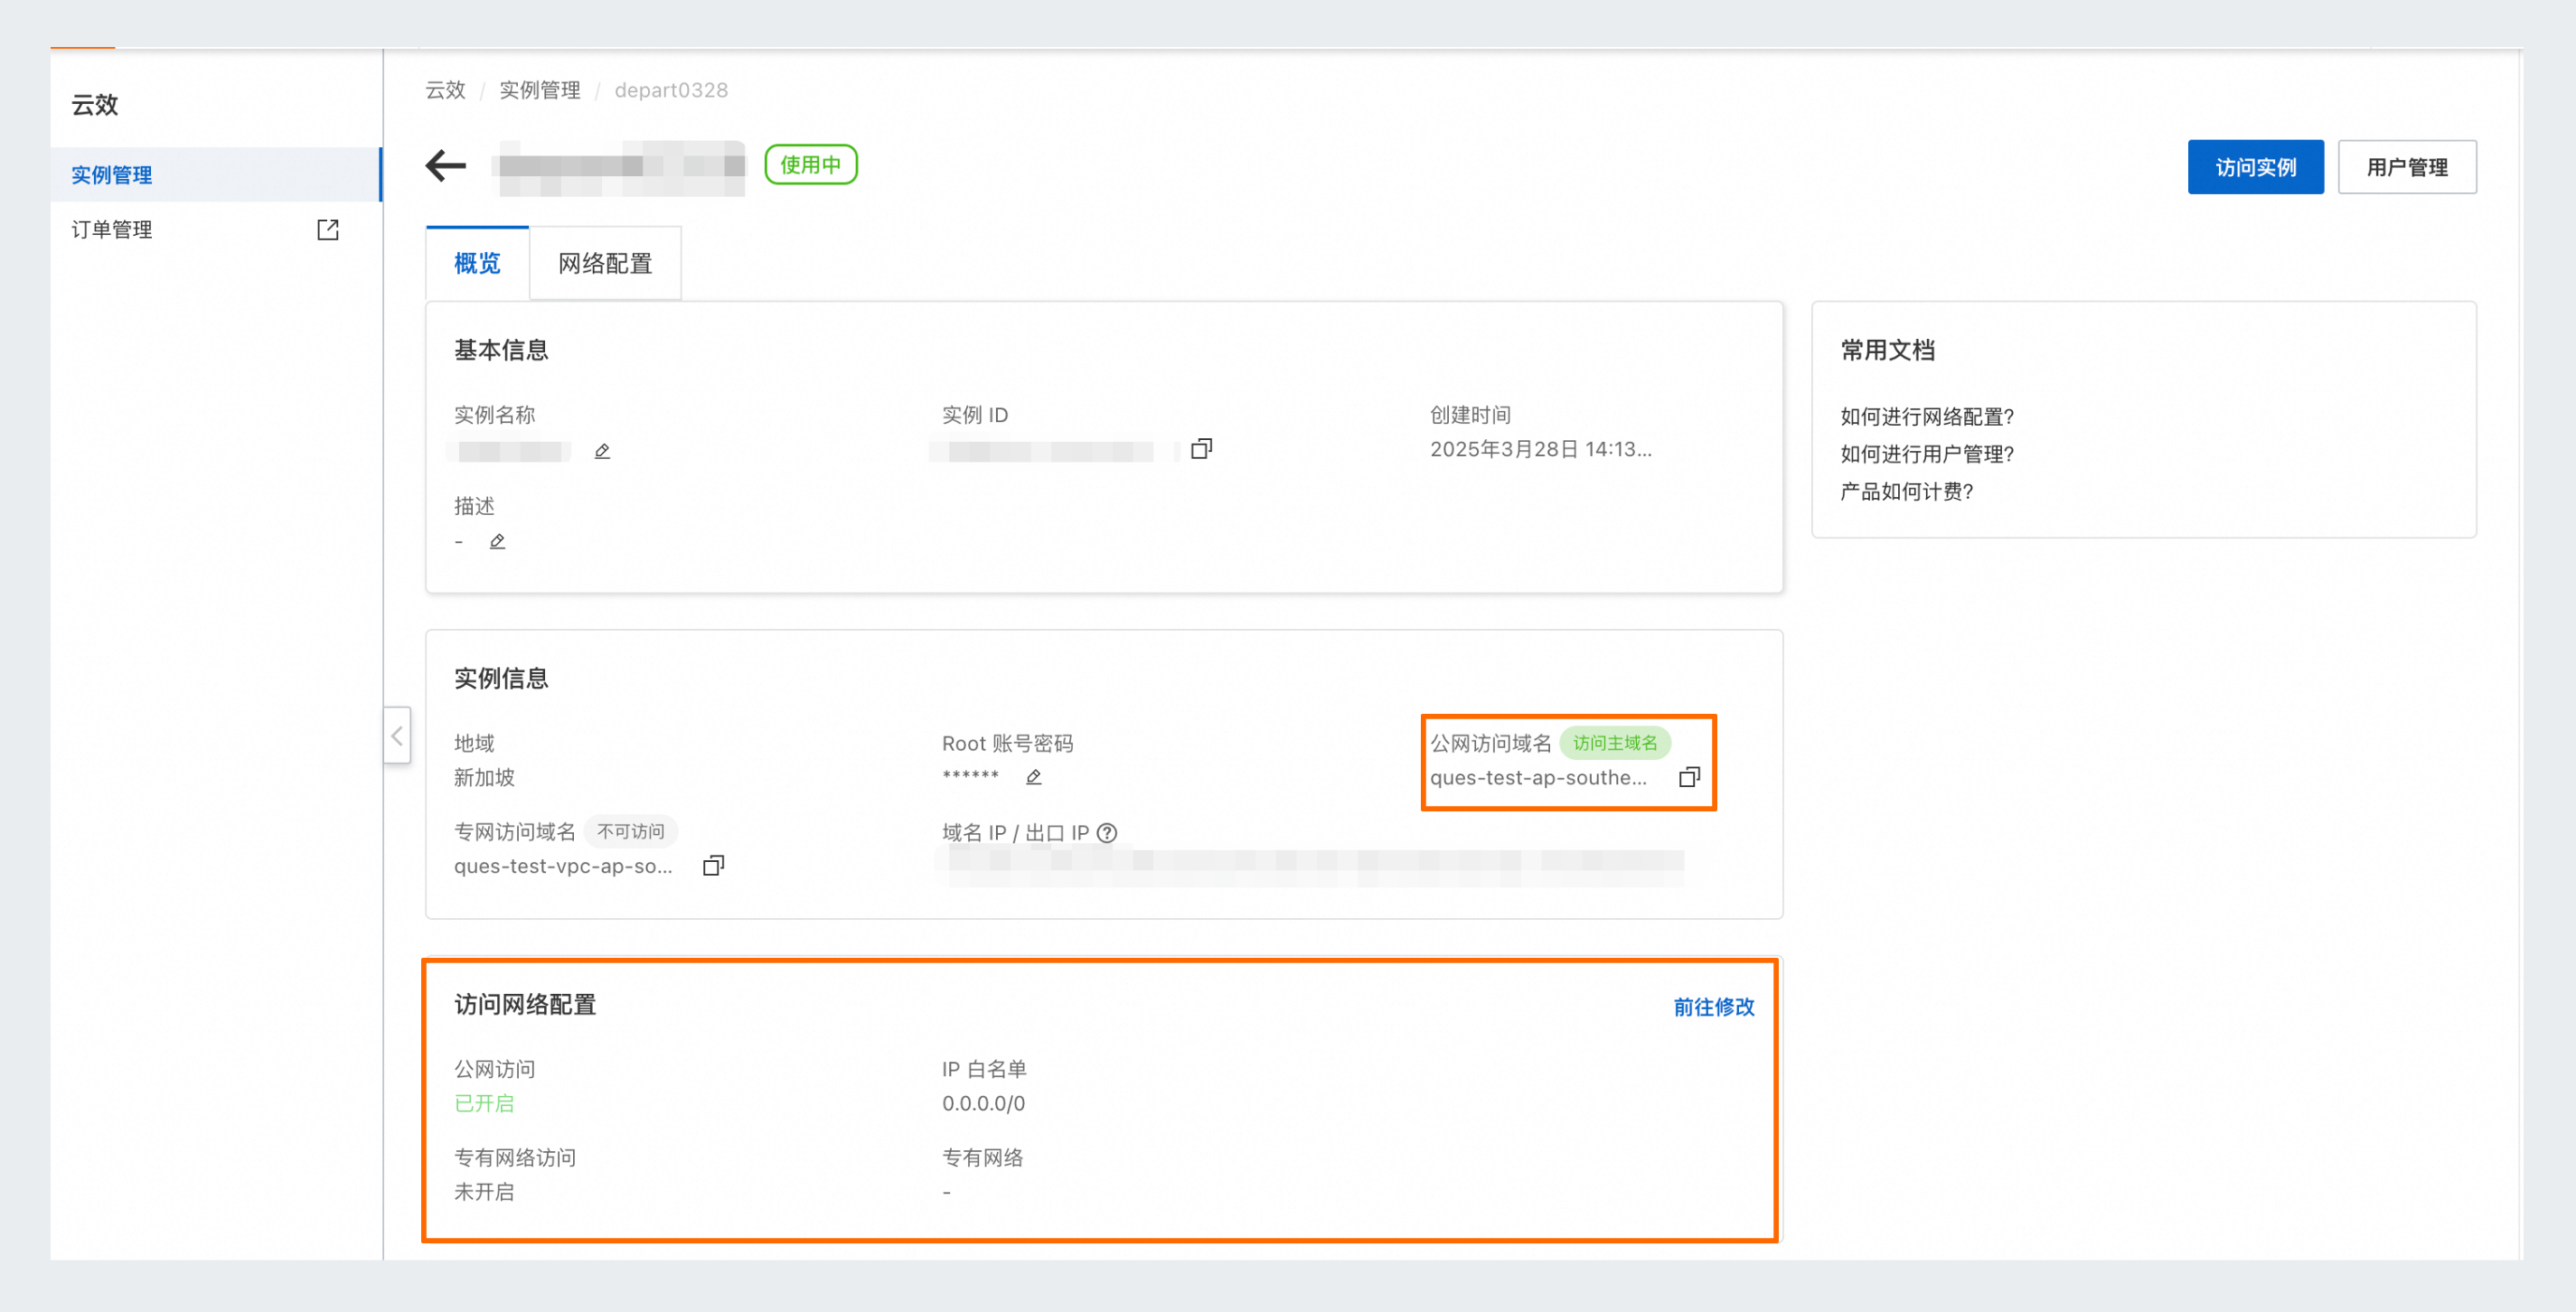Viewport: 2576px width, 1312px height.
Task: Switch to the 网络配置 tab
Action: 604,263
